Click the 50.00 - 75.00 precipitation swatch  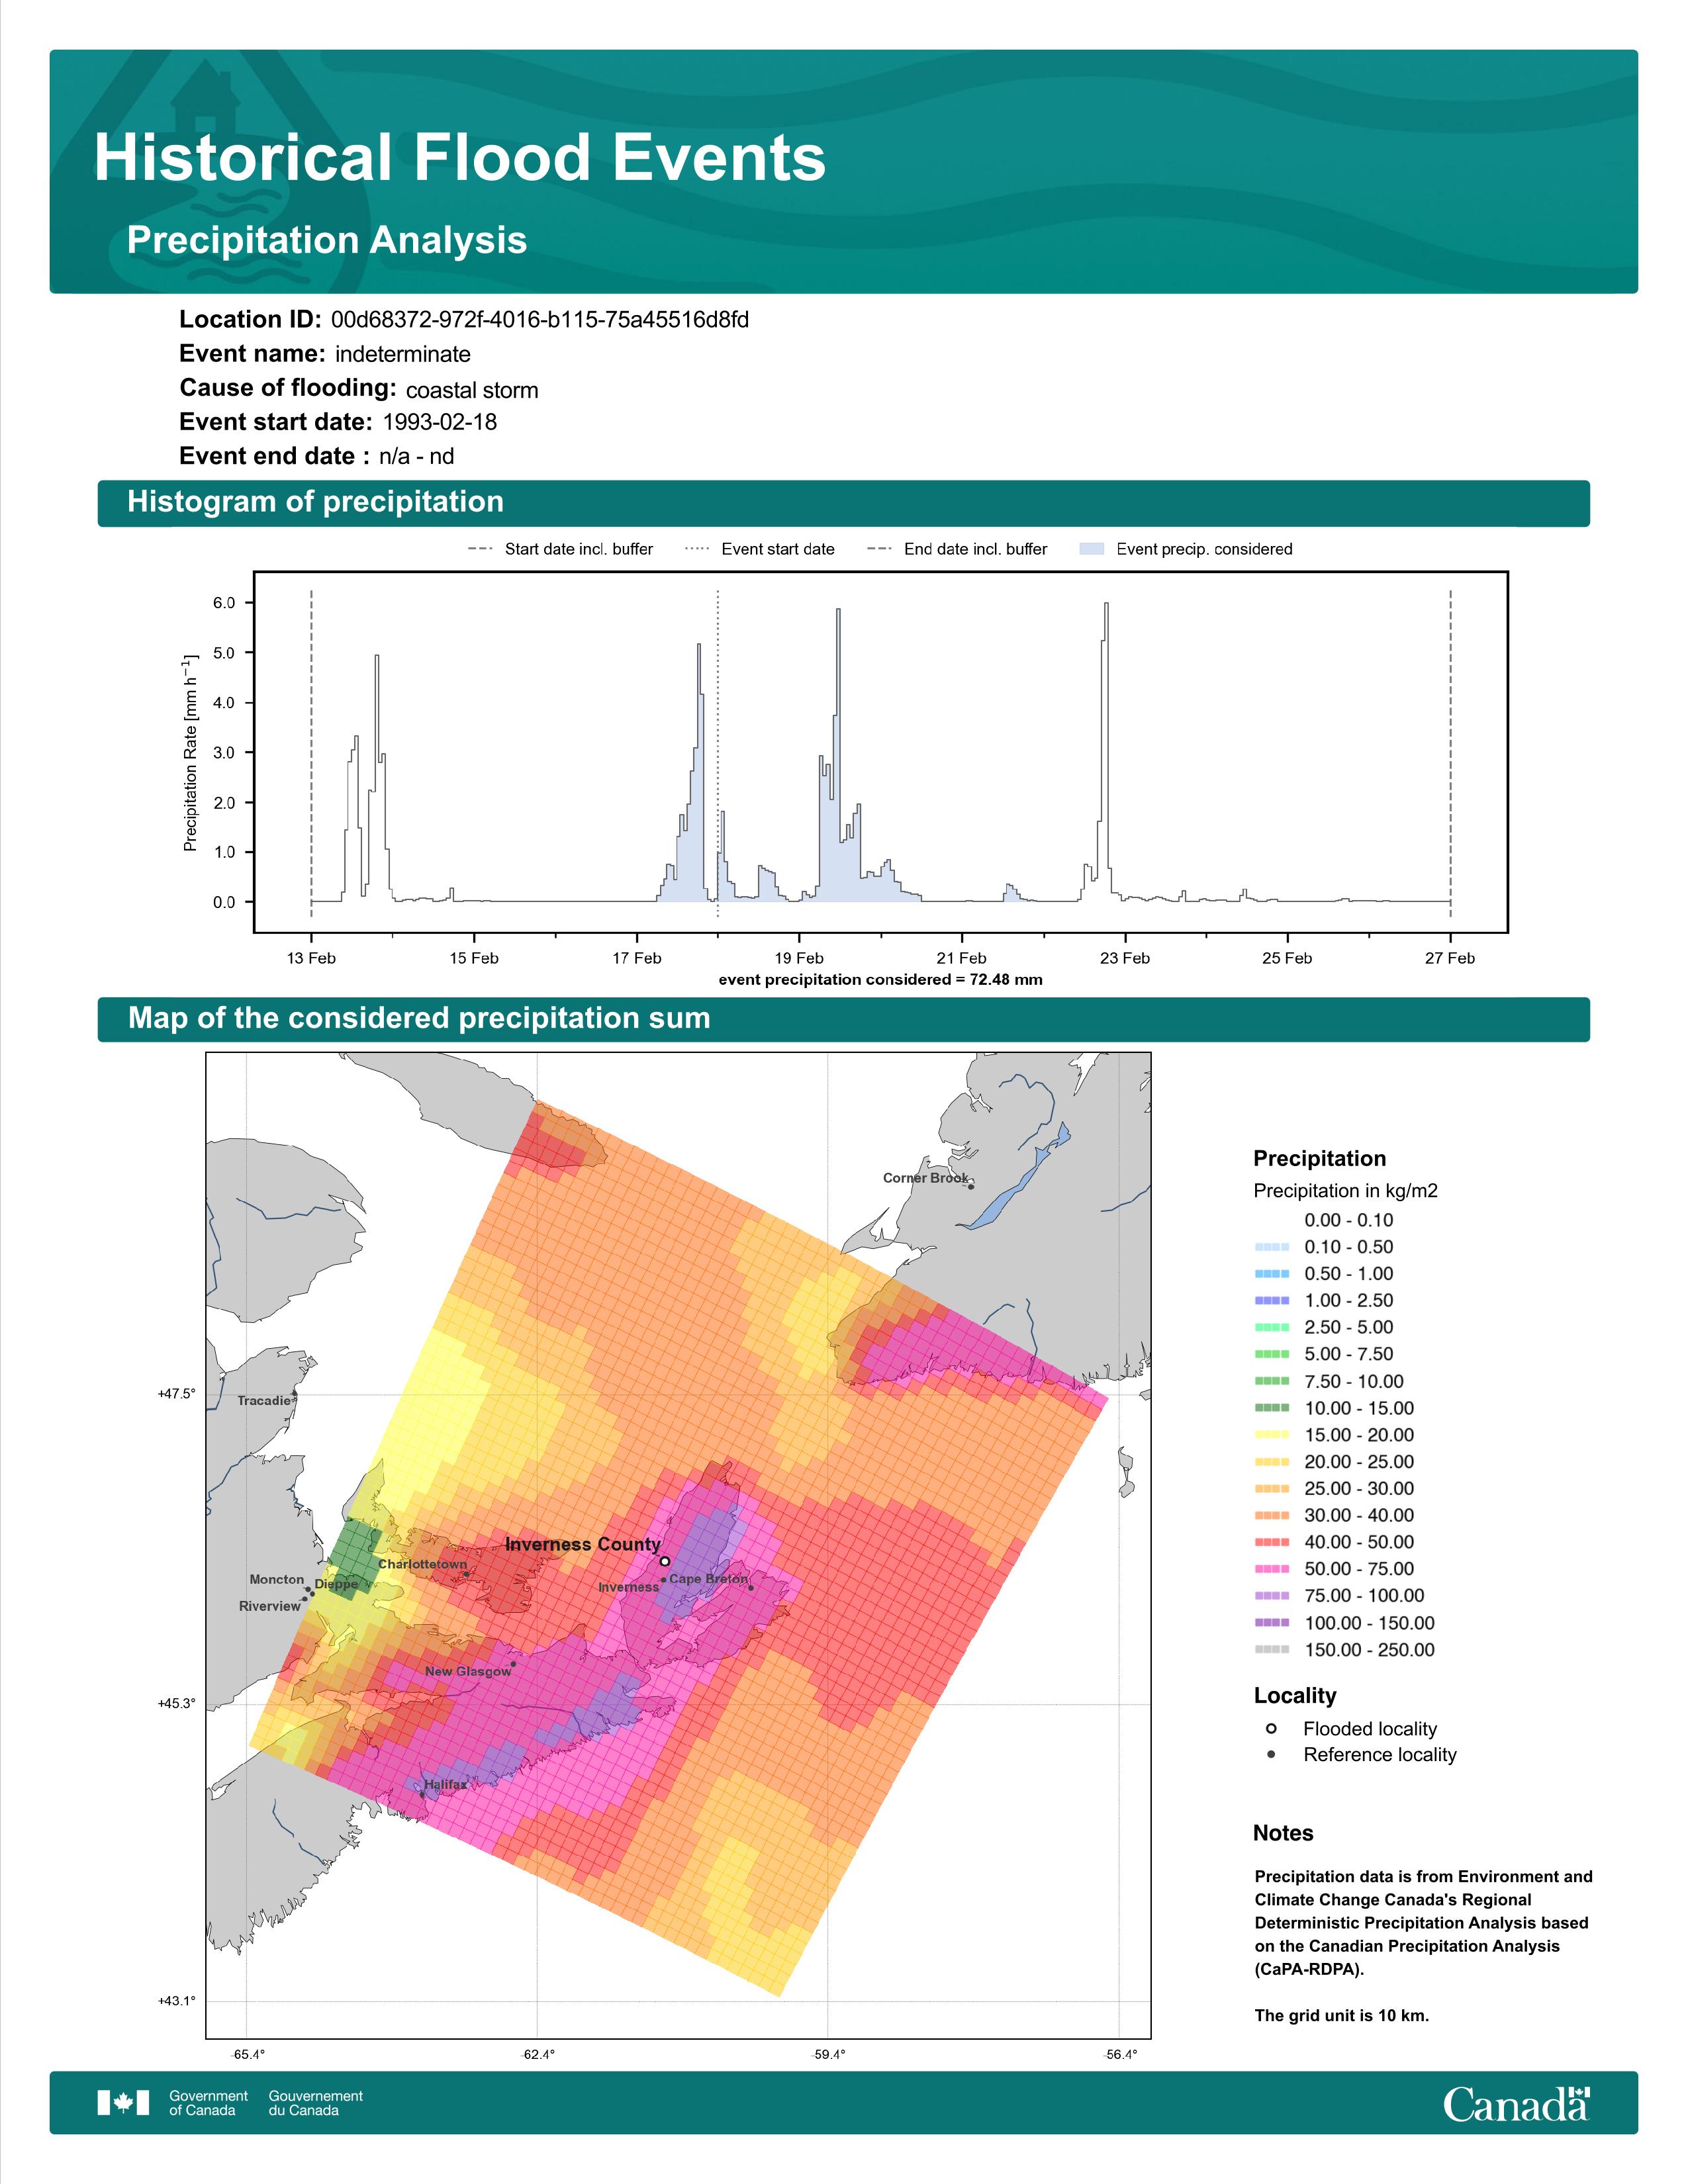click(1271, 1569)
